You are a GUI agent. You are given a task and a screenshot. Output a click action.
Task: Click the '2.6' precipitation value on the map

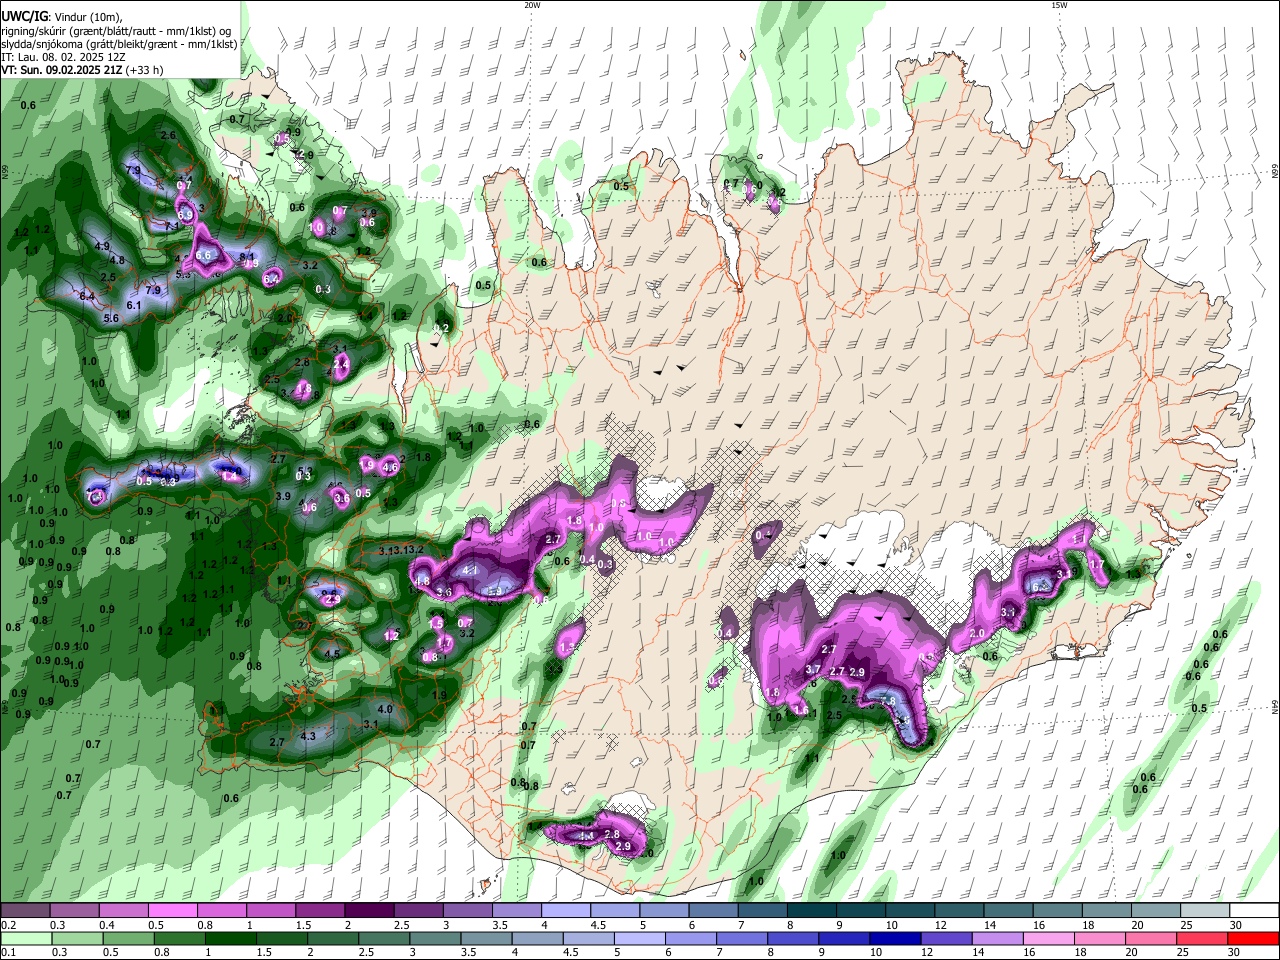pos(168,135)
